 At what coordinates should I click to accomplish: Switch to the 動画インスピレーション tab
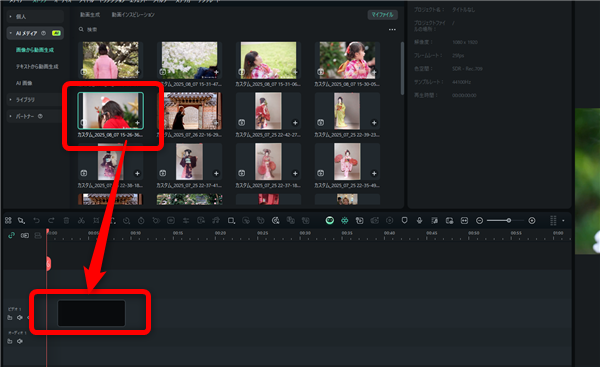[133, 15]
